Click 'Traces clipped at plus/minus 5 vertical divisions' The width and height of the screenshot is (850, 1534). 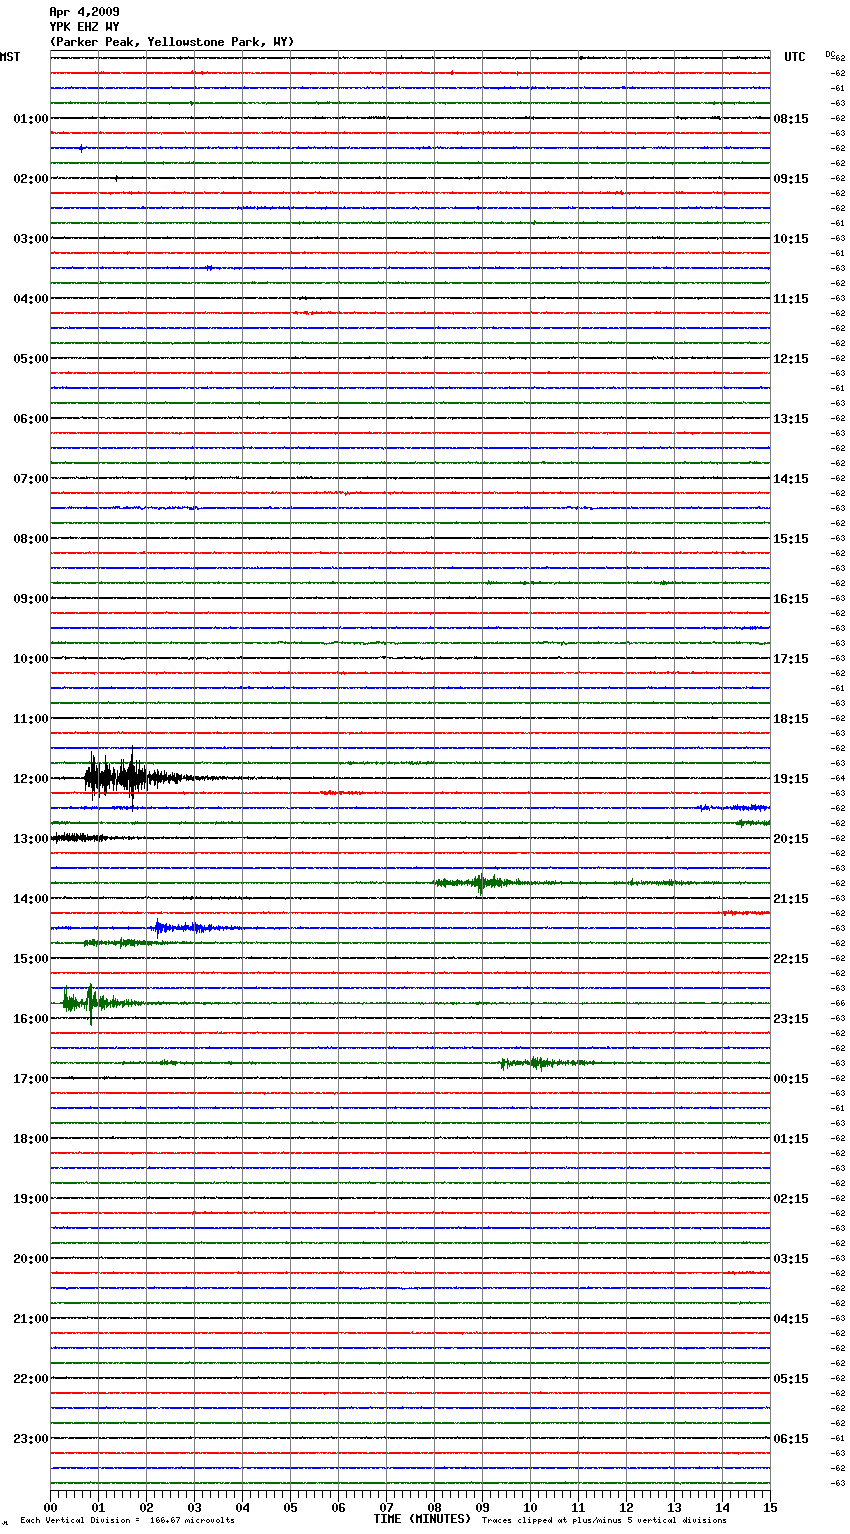click(x=604, y=1521)
